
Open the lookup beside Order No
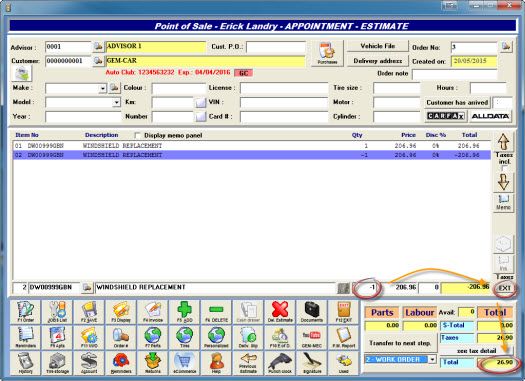[506, 47]
